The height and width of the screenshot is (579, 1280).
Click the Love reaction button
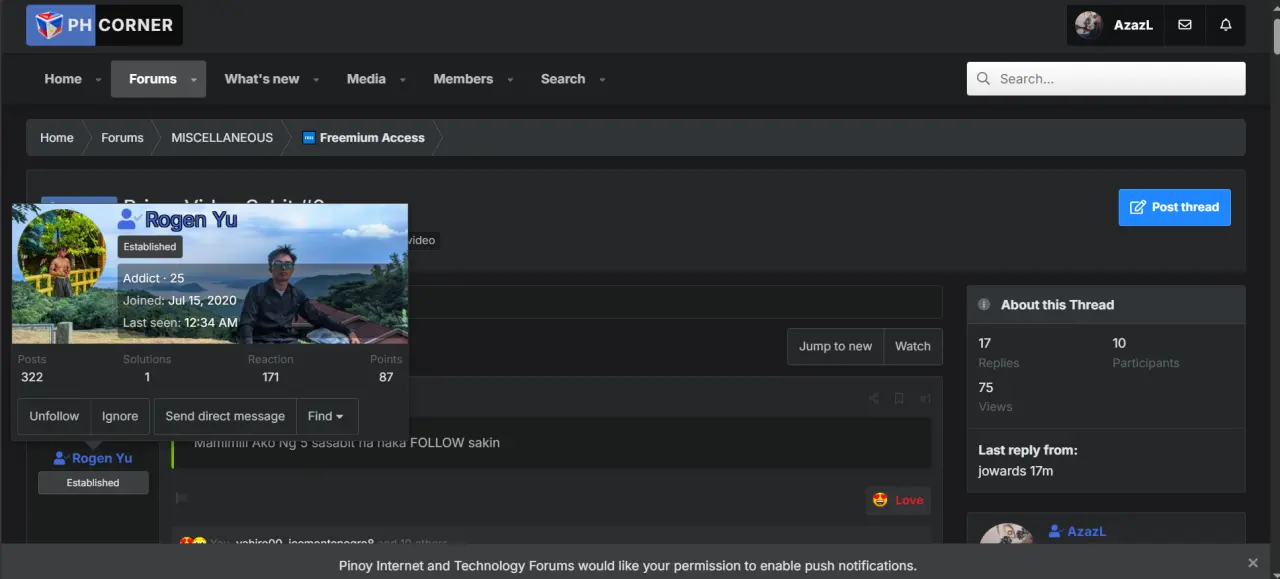[898, 500]
